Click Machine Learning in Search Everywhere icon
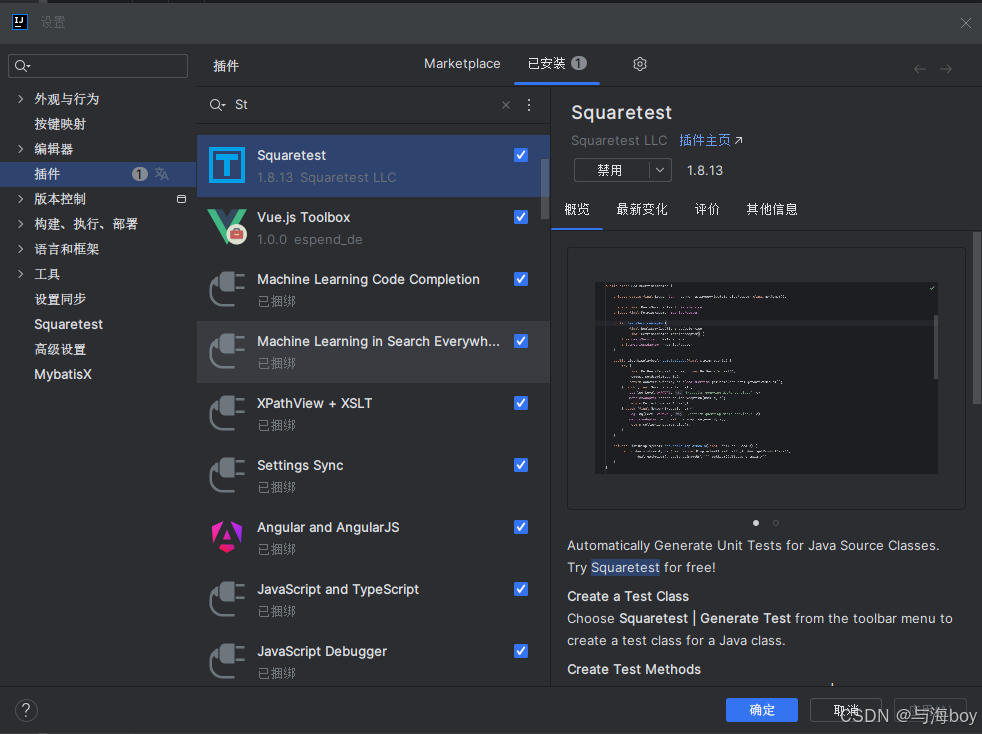The image size is (982, 734). click(x=227, y=351)
